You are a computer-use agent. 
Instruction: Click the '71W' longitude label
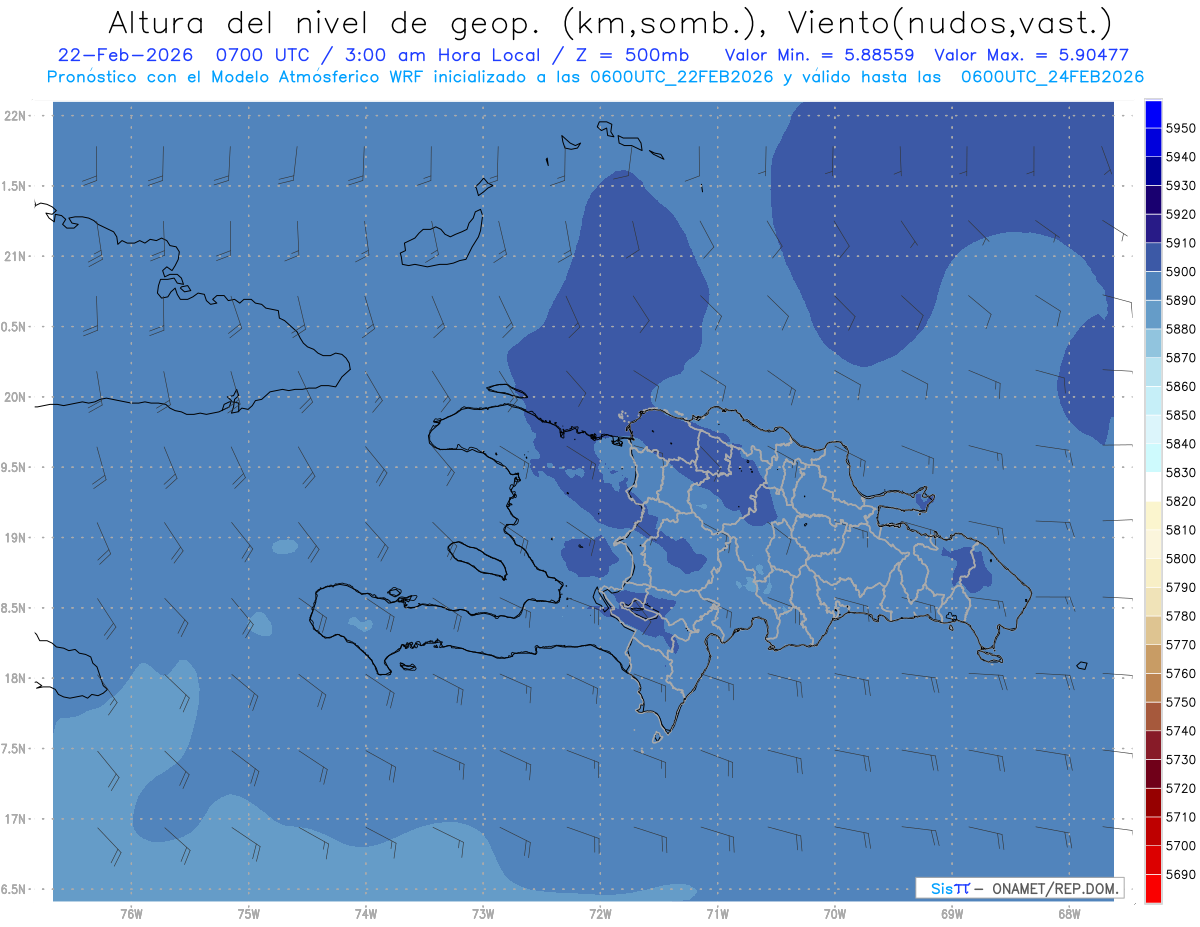[717, 914]
